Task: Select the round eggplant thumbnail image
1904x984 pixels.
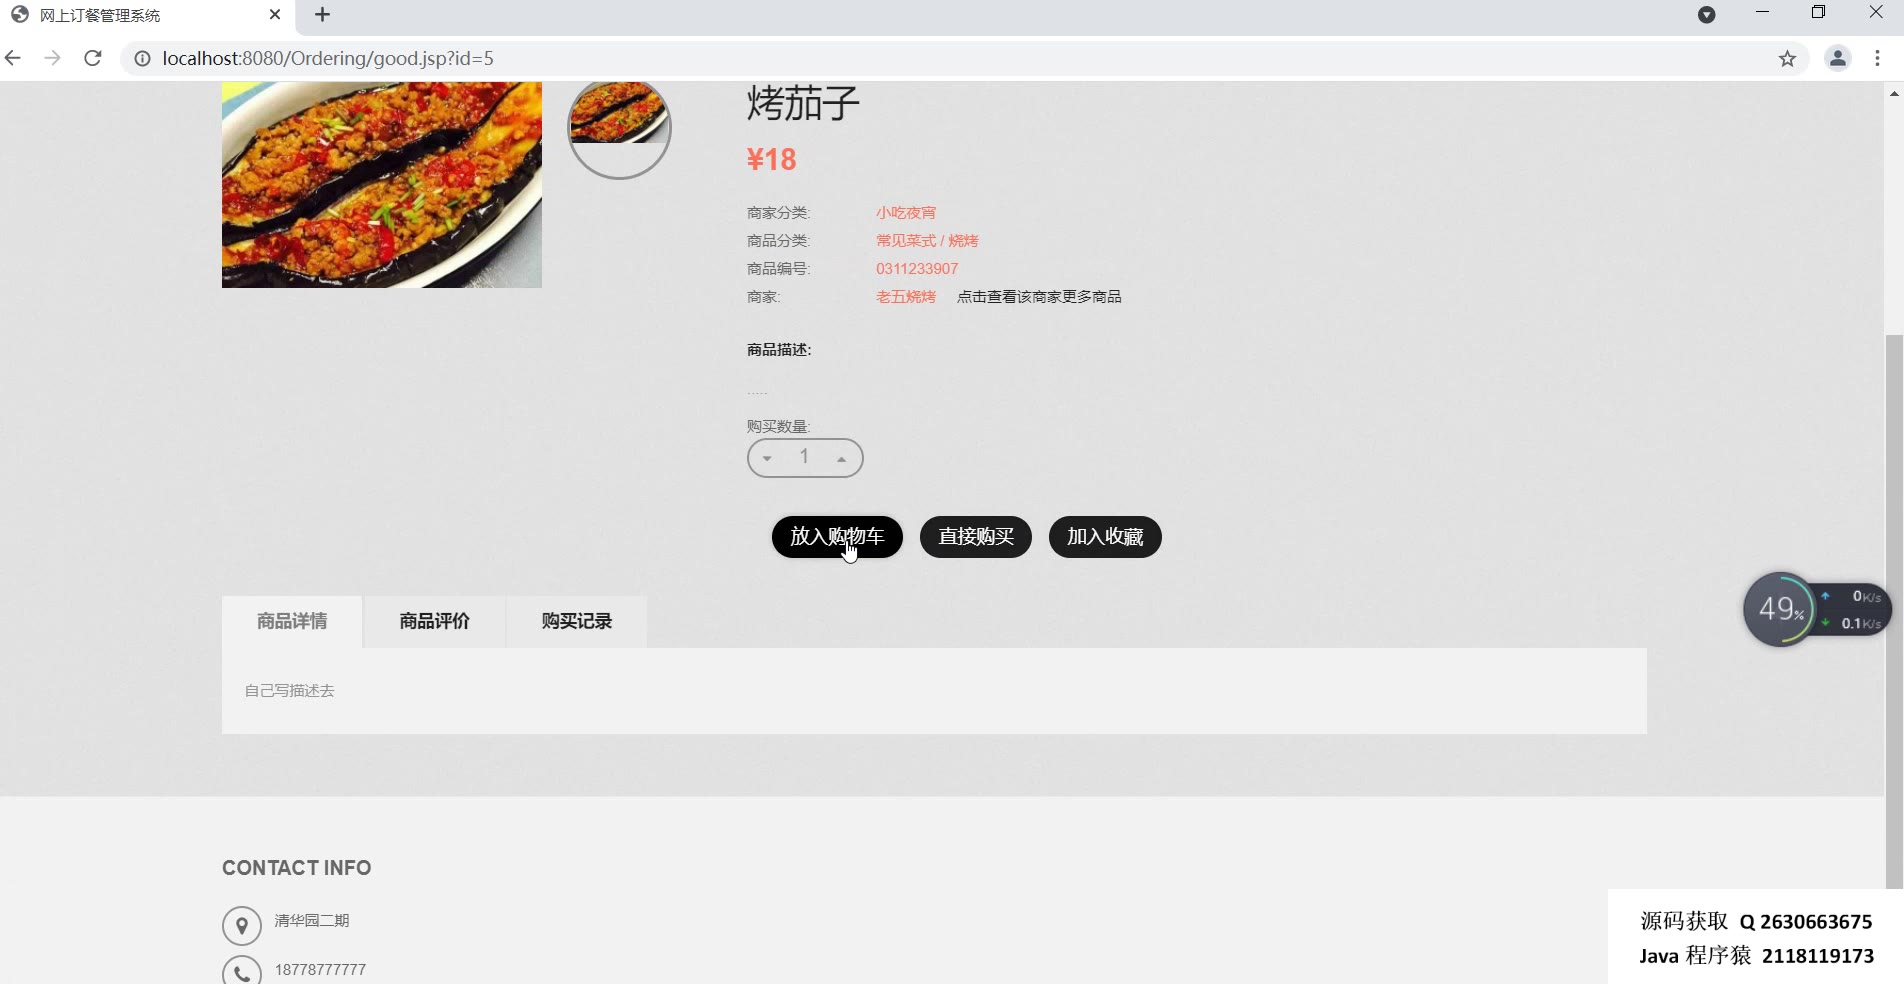Action: (619, 128)
